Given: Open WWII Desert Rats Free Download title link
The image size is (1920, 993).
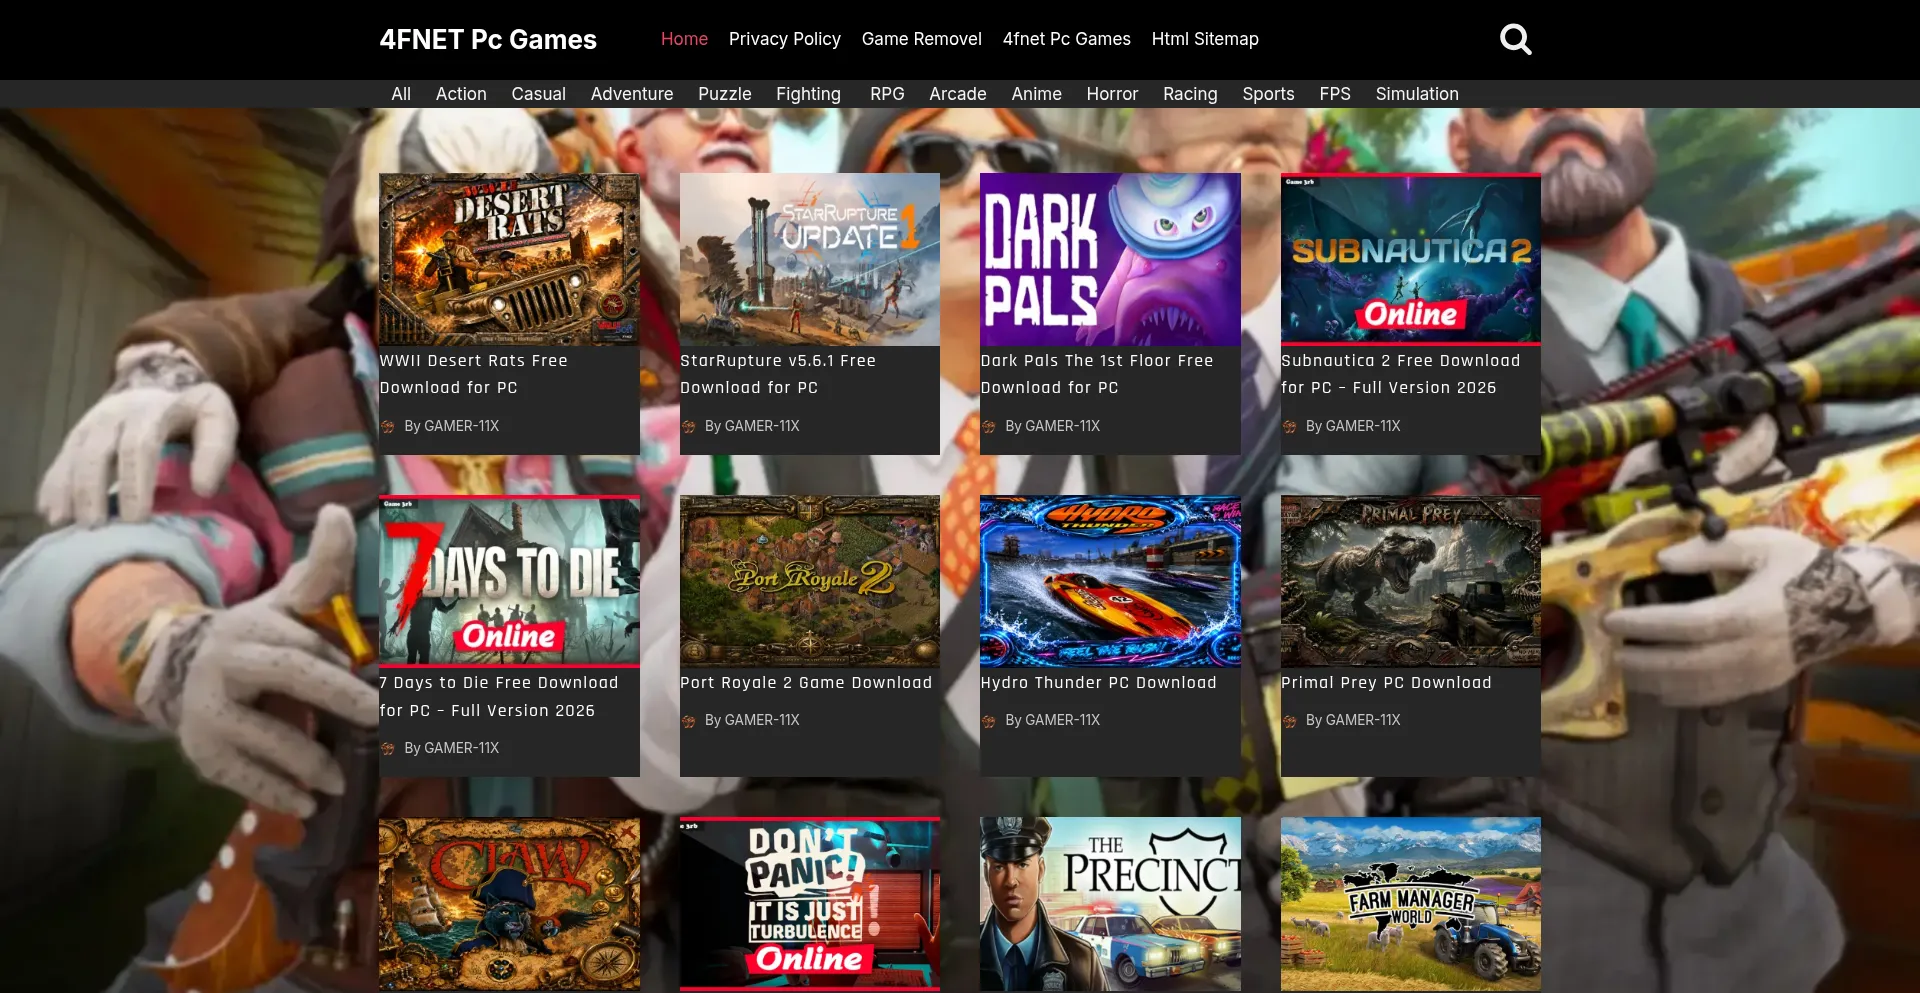Looking at the screenshot, I should [x=474, y=374].
